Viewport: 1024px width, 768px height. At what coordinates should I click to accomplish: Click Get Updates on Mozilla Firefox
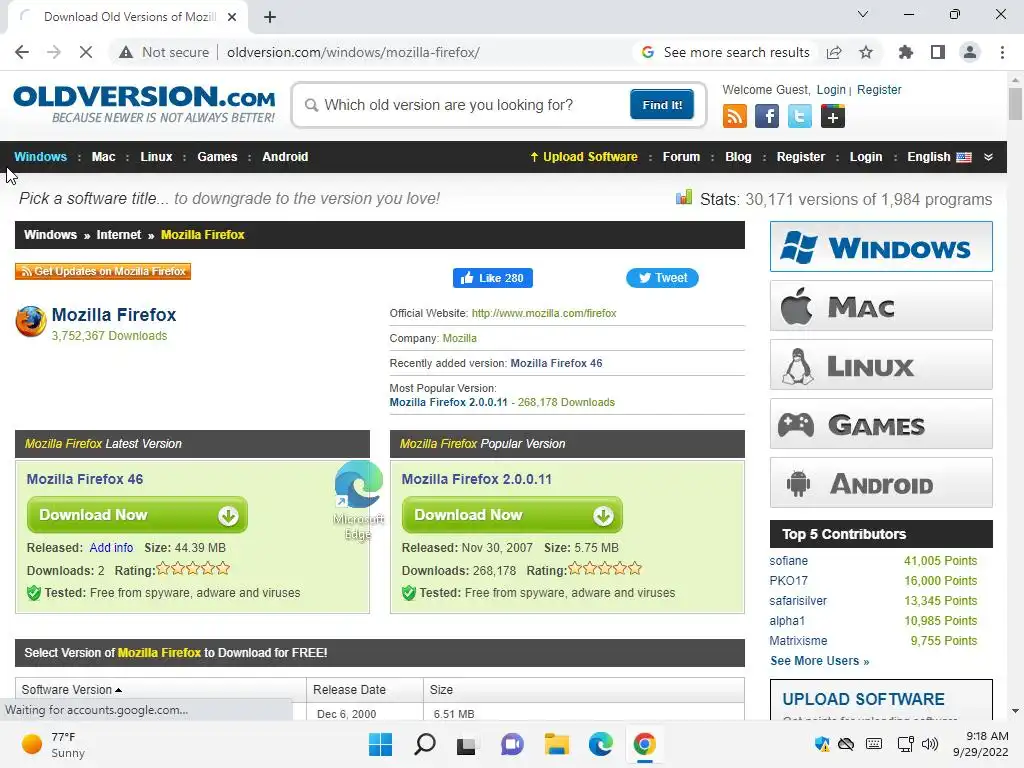pos(103,271)
